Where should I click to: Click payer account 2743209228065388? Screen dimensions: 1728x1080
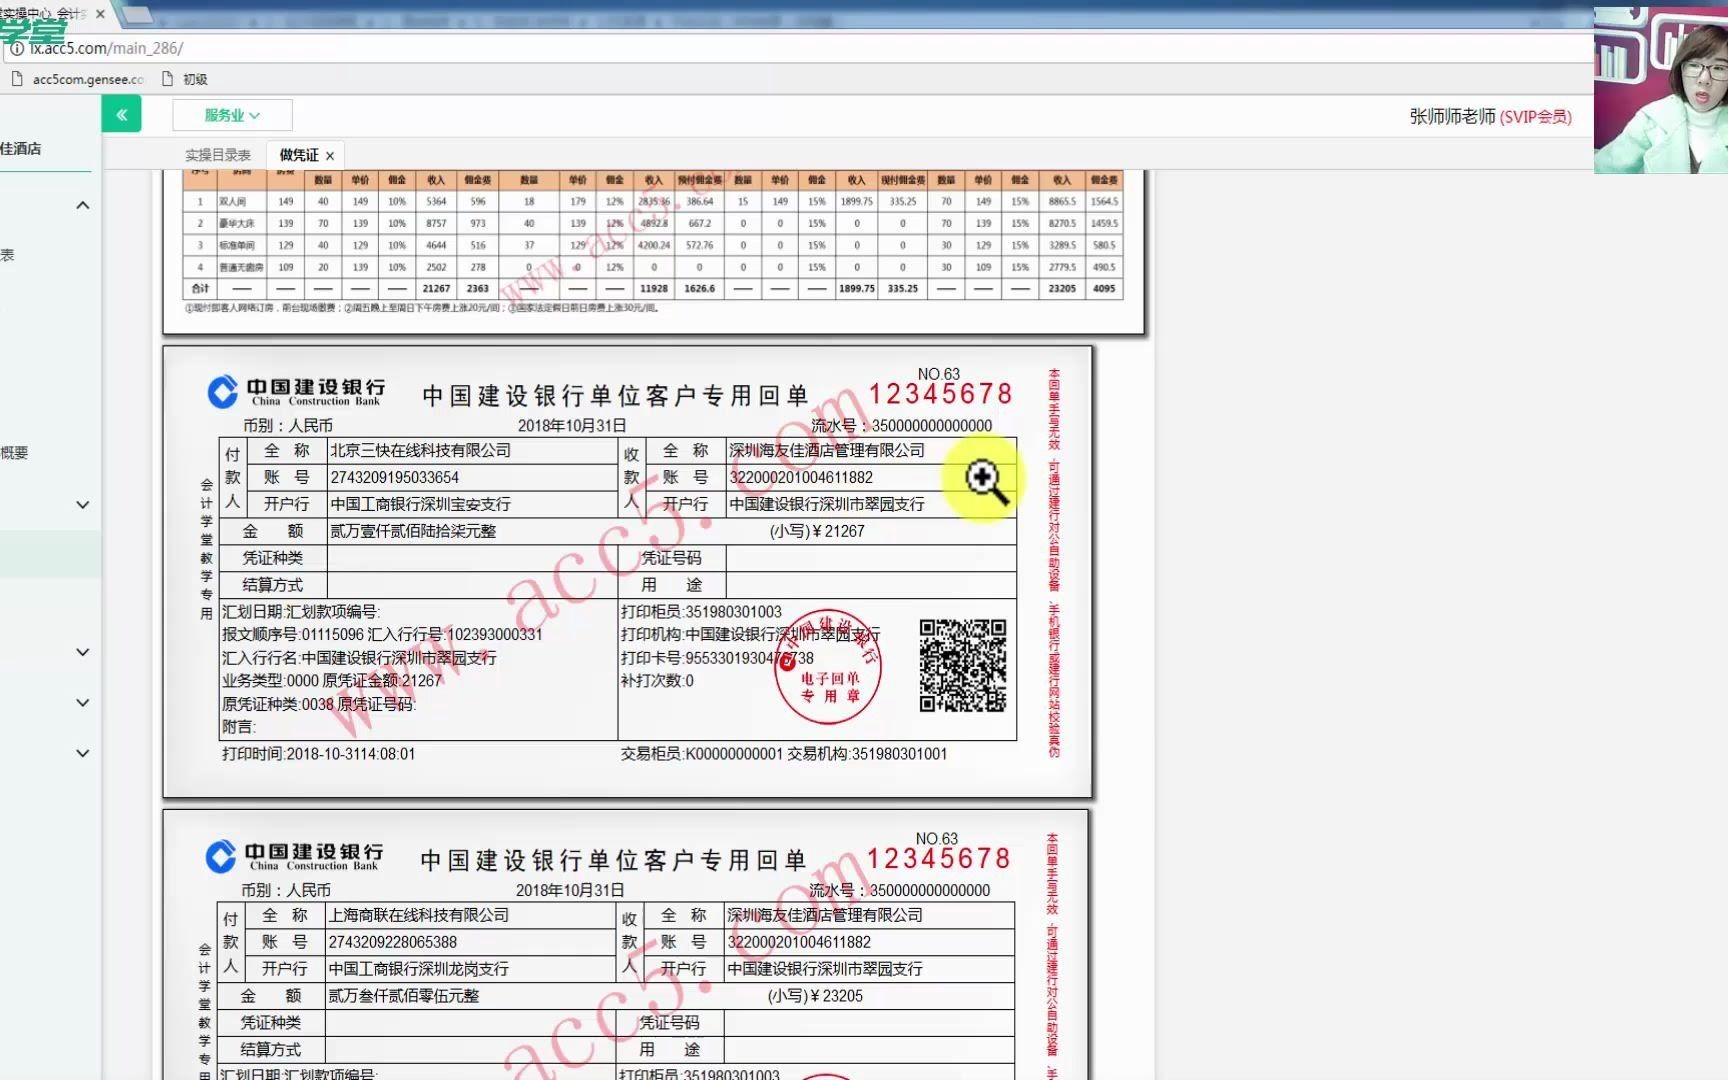click(393, 943)
